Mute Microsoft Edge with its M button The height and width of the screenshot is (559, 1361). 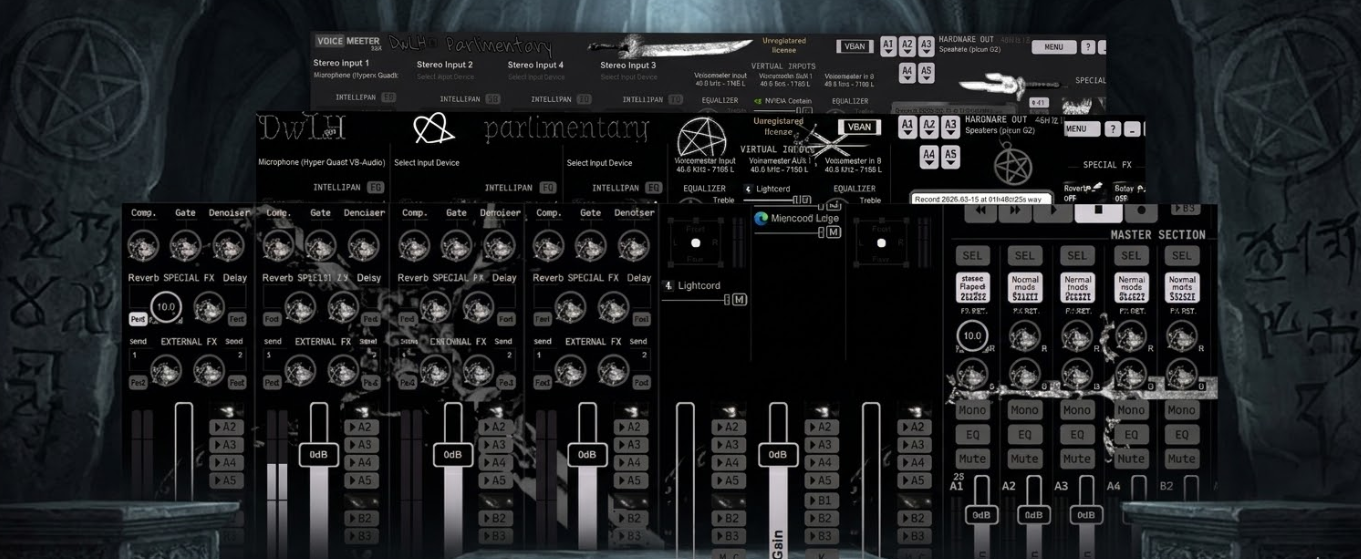tap(833, 232)
